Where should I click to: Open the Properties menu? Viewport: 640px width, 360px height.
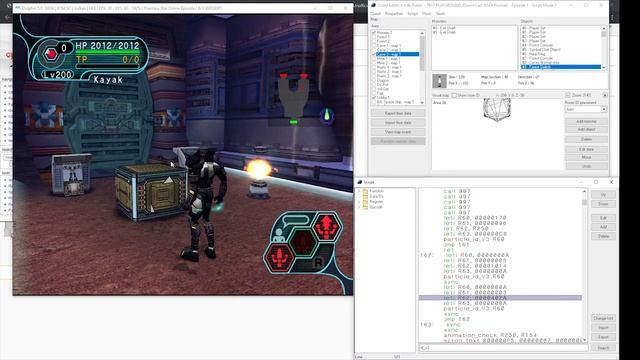point(394,13)
